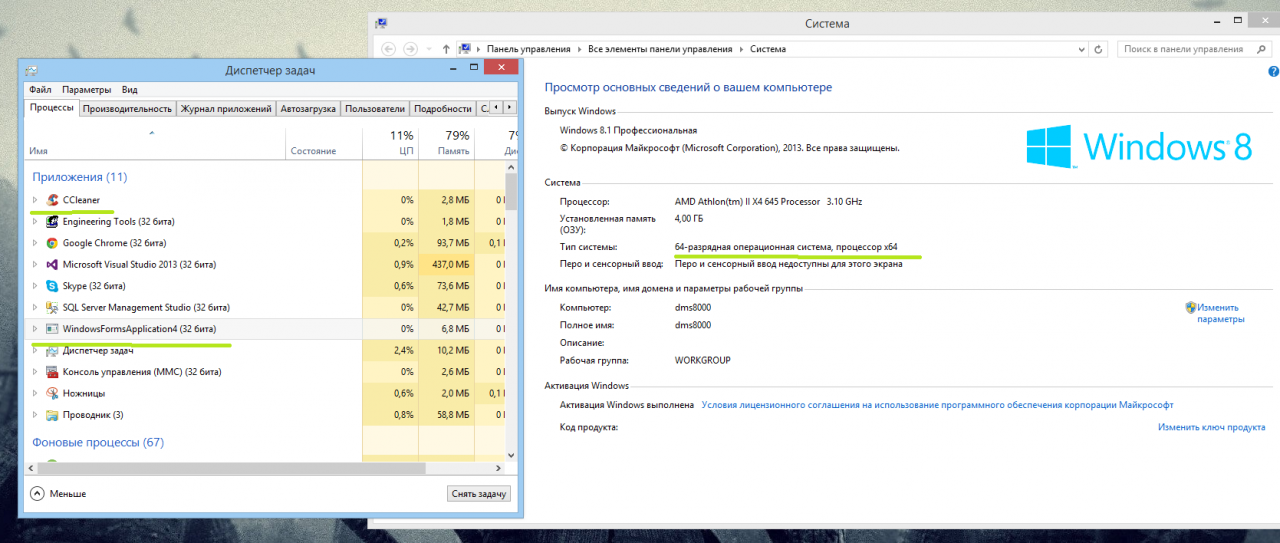Sort by the Состояние column header
The image size is (1280, 543).
point(324,142)
